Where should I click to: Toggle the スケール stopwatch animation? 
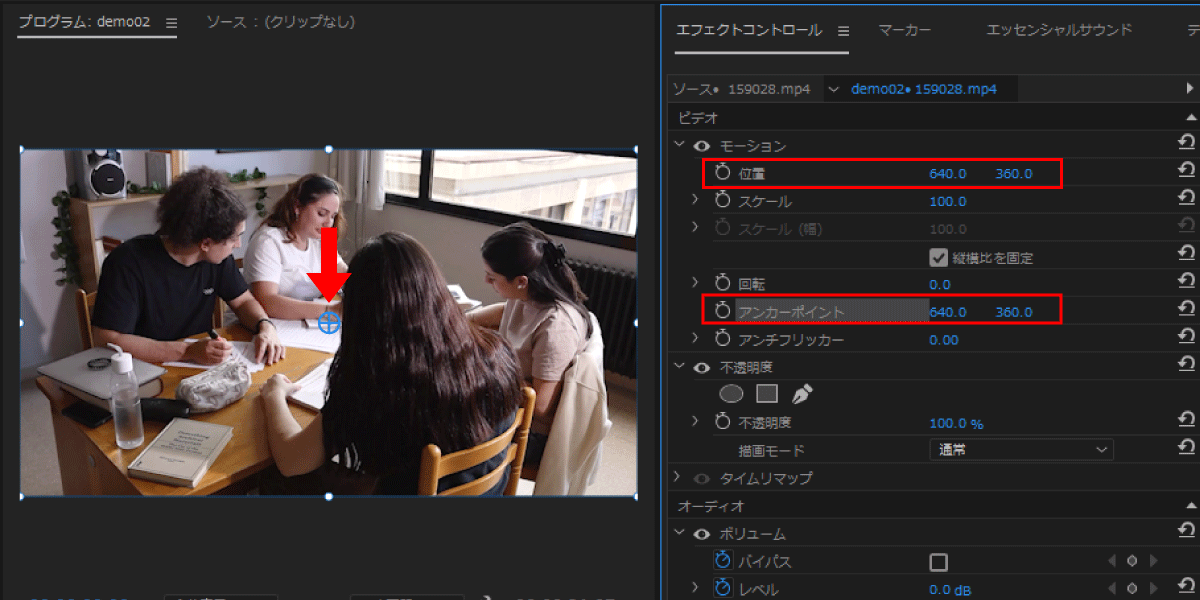[723, 201]
